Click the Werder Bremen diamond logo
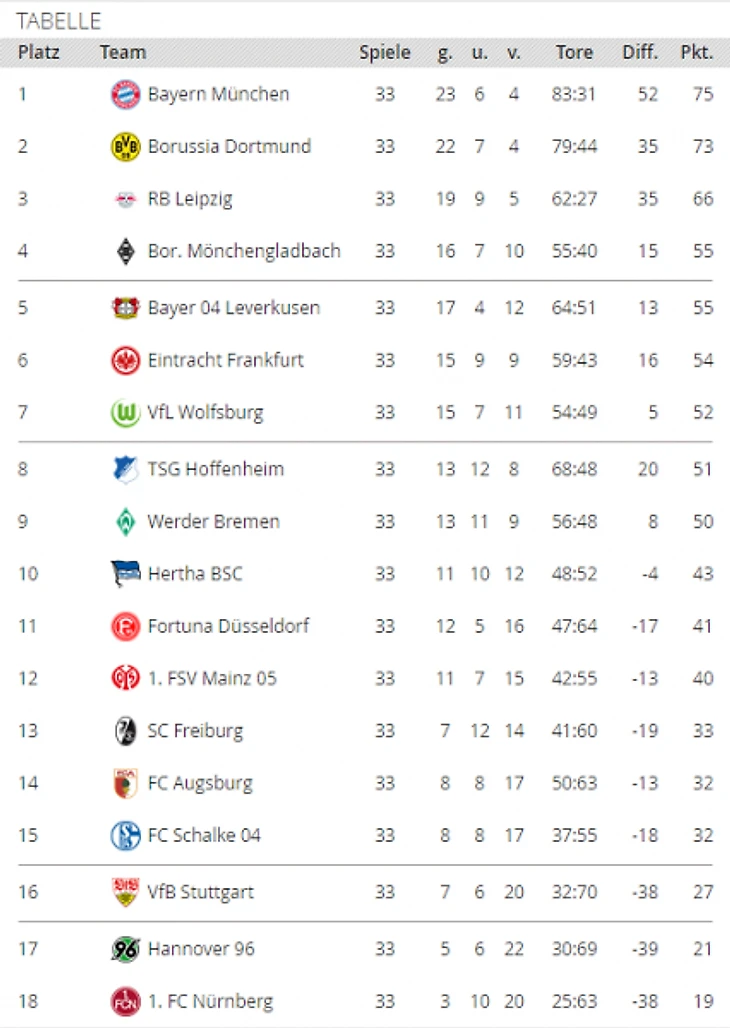This screenshot has height=1028, width=730. (x=125, y=522)
